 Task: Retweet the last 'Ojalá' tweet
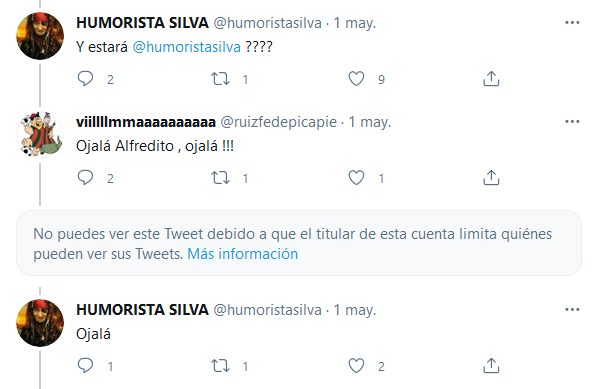[220, 366]
